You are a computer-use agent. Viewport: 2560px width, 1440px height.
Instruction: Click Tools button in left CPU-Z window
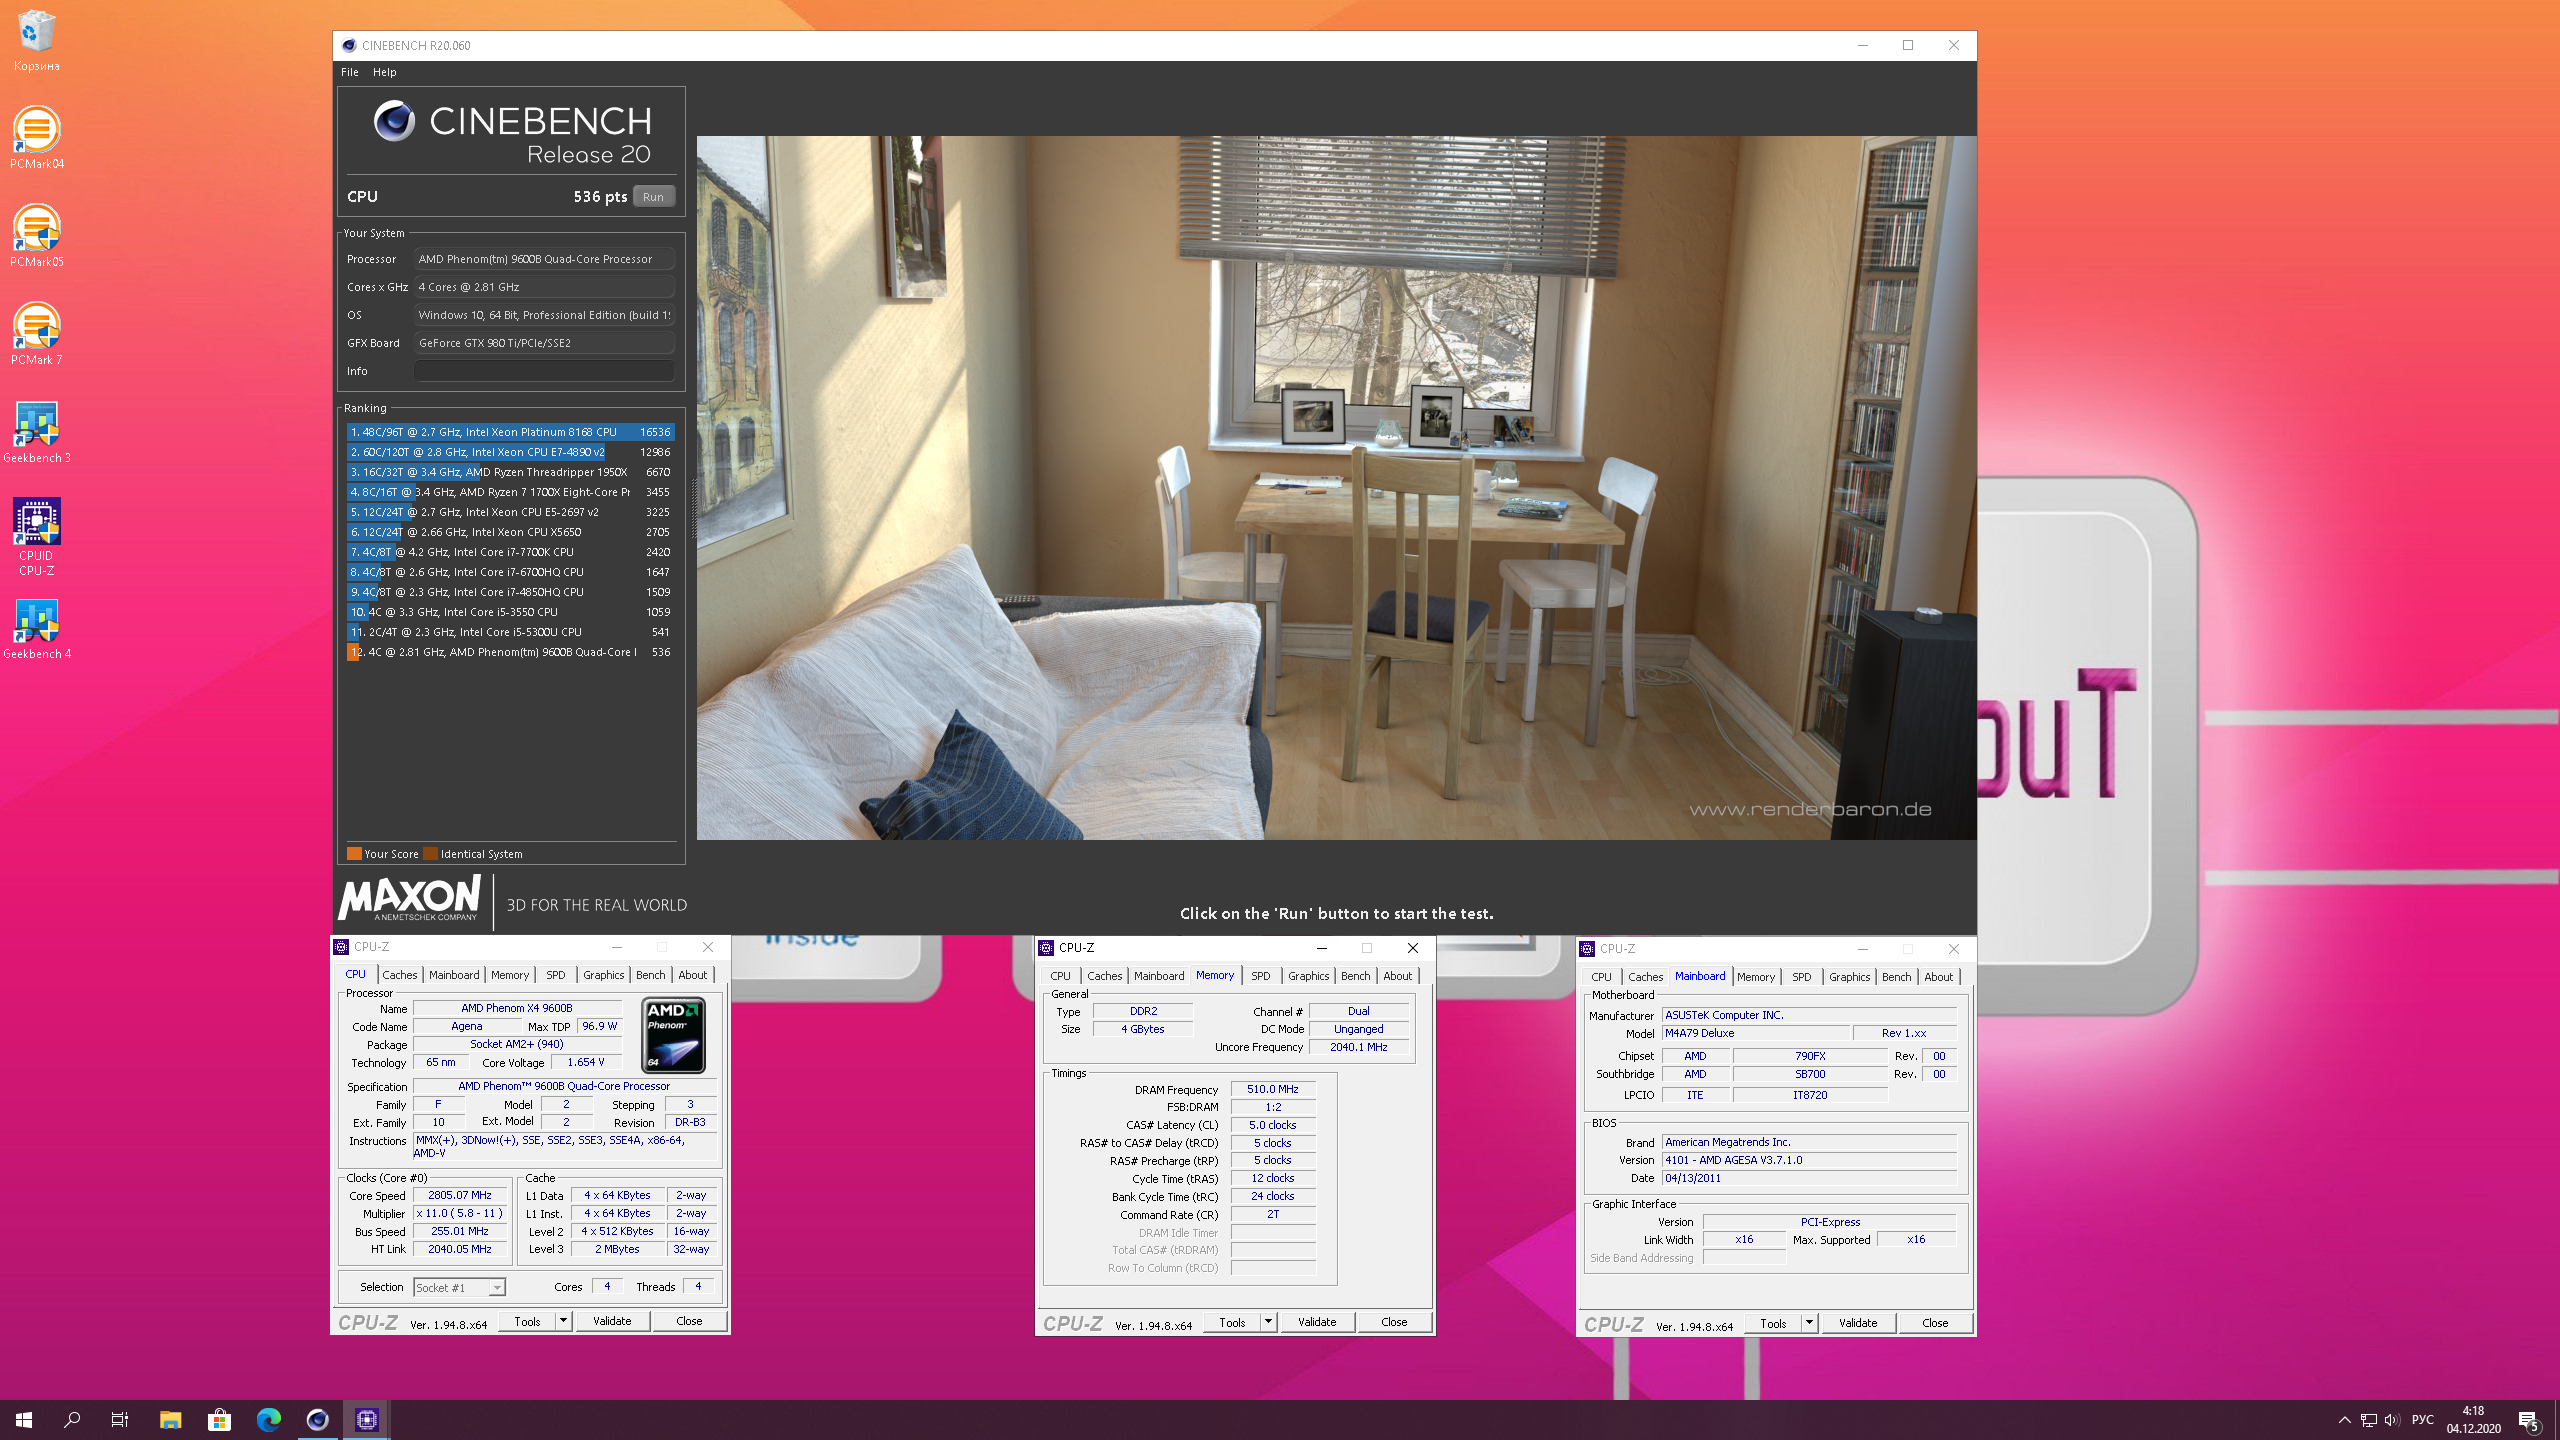click(527, 1321)
